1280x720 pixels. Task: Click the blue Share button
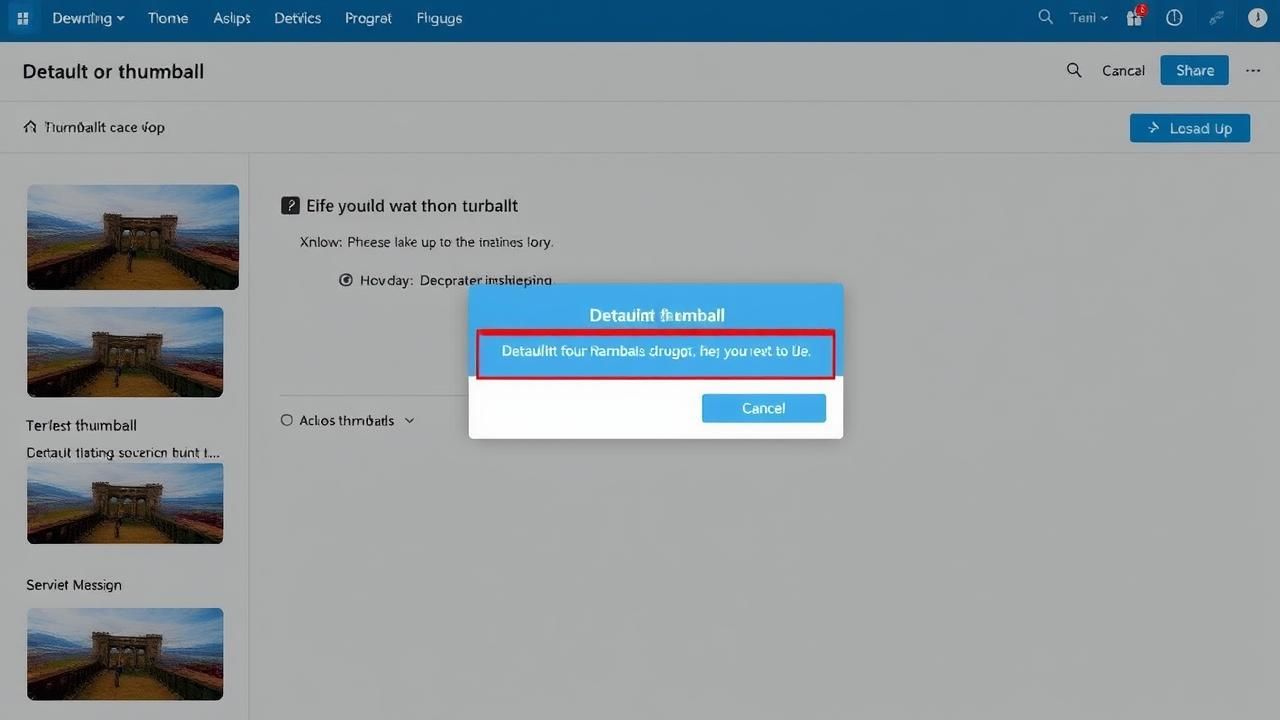coord(1194,70)
